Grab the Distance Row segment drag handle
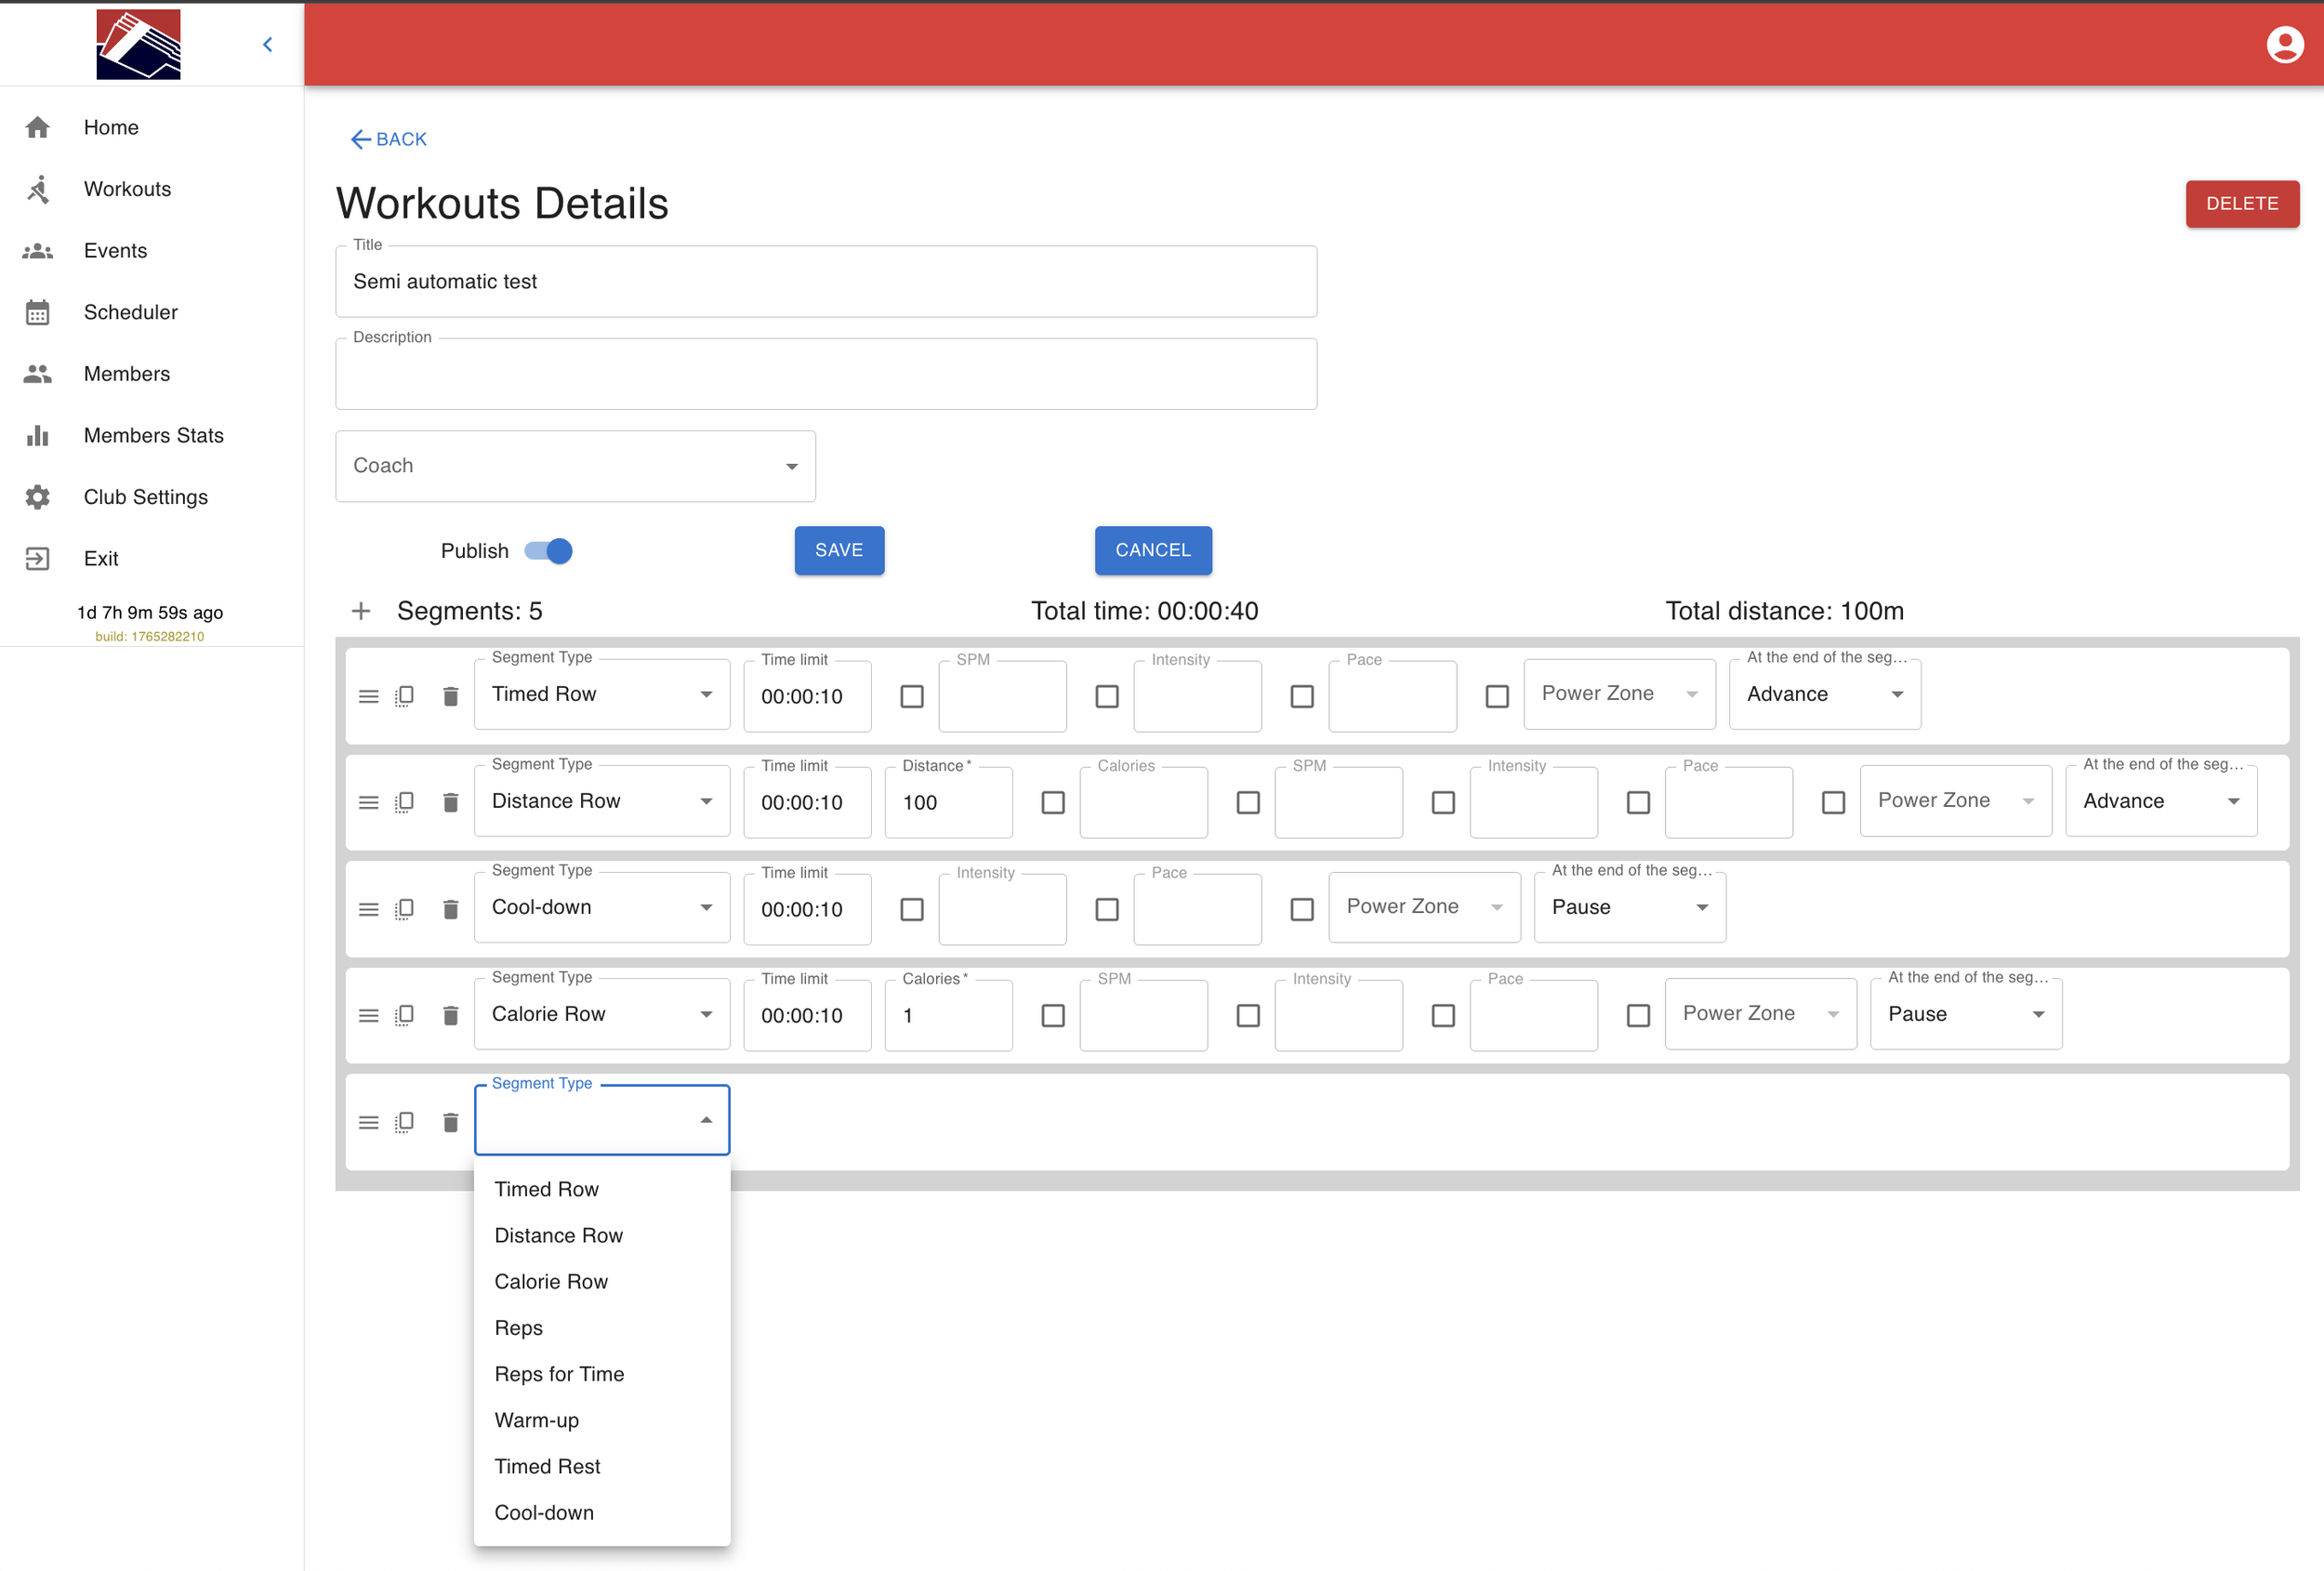The image size is (2324, 1571). click(369, 802)
